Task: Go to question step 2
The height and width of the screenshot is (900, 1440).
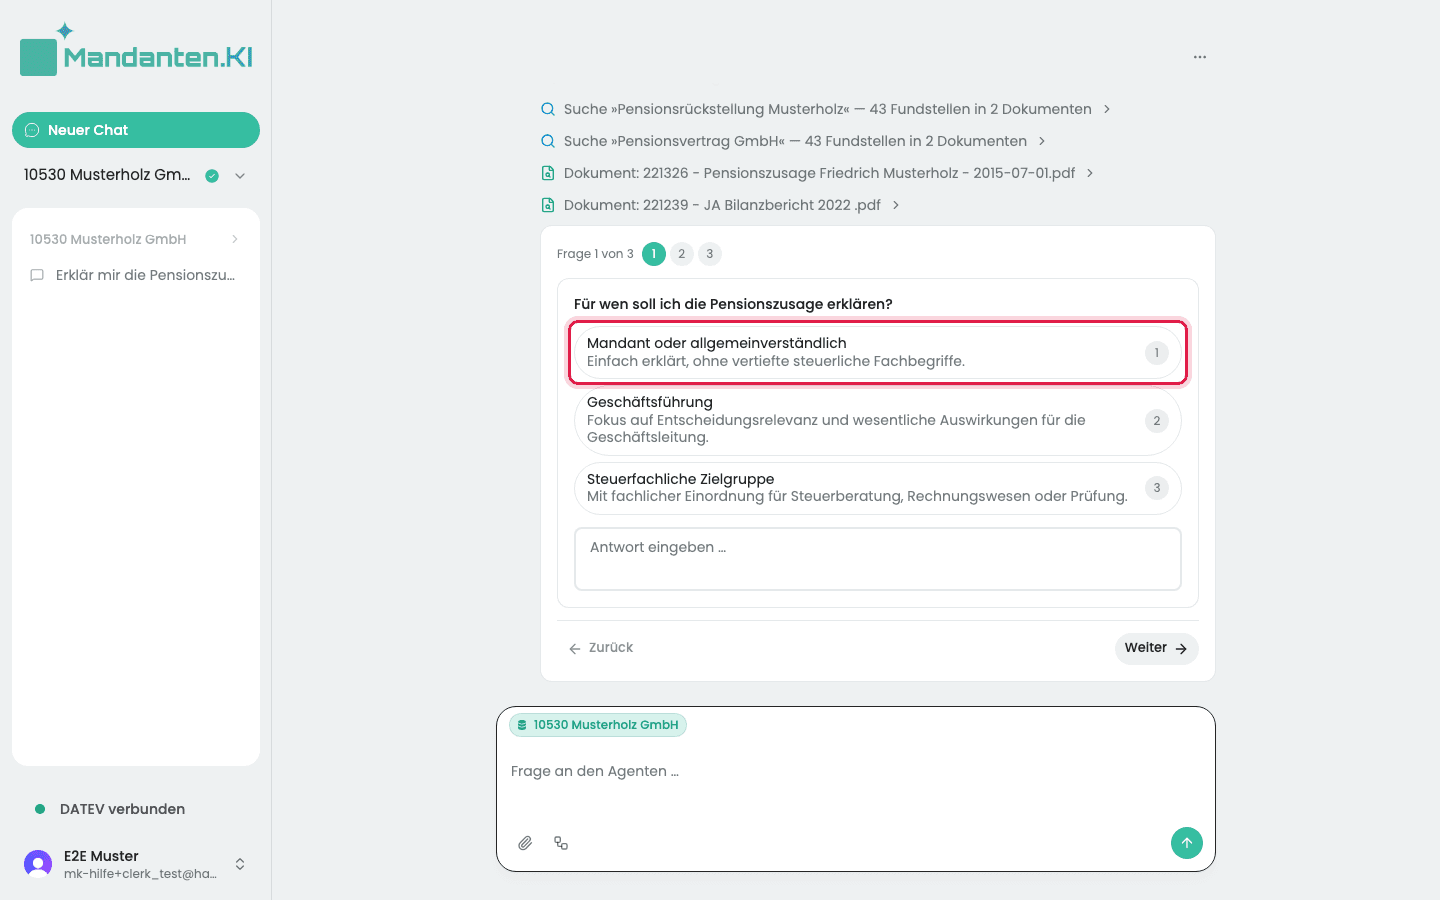Action: pos(682,254)
